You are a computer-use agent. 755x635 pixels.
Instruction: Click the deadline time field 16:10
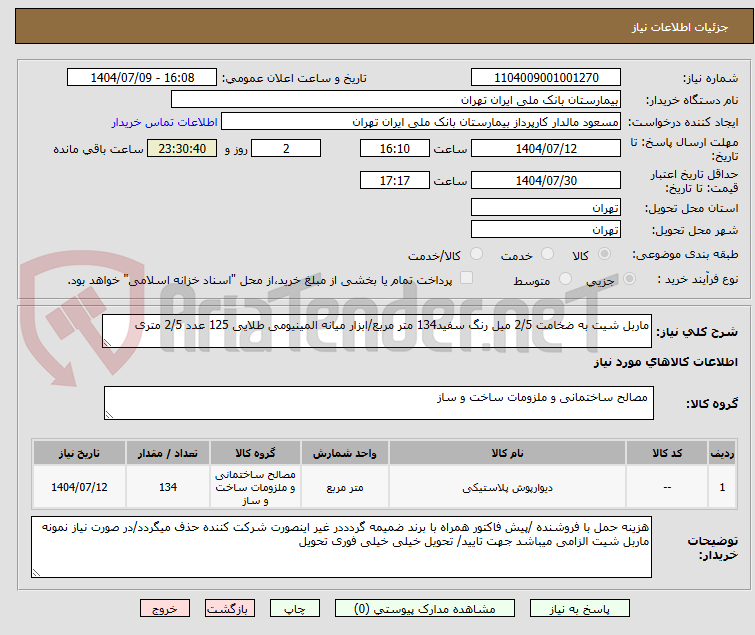pos(395,148)
